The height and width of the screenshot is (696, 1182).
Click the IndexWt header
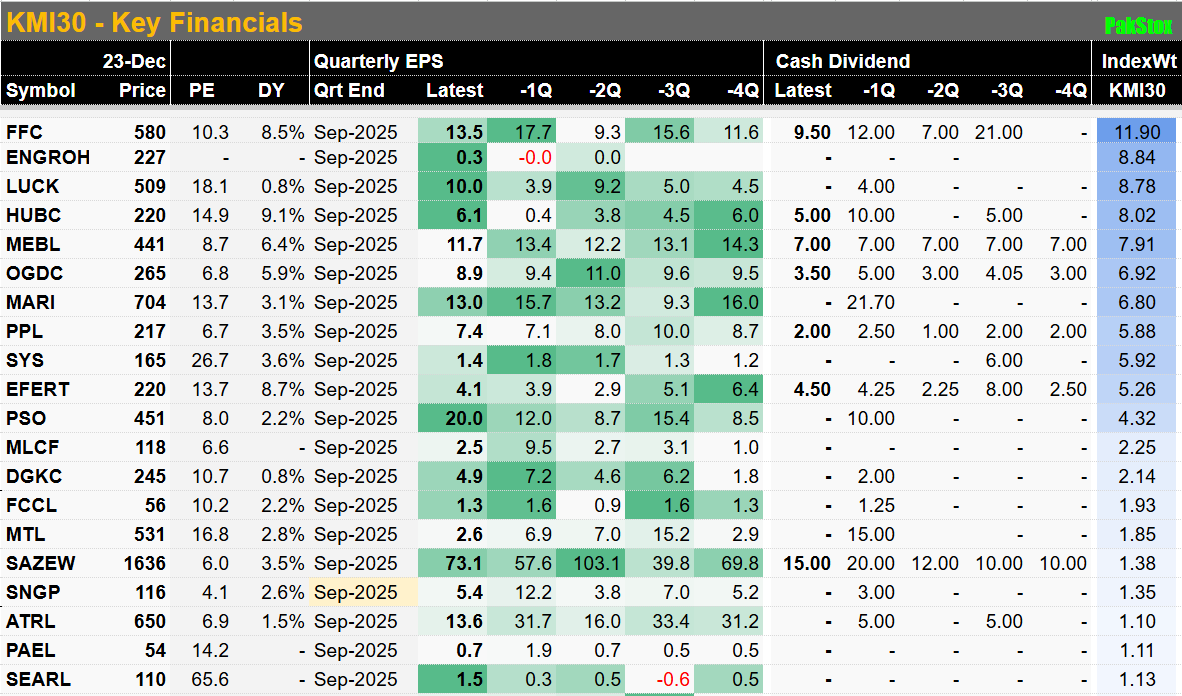tap(1138, 61)
